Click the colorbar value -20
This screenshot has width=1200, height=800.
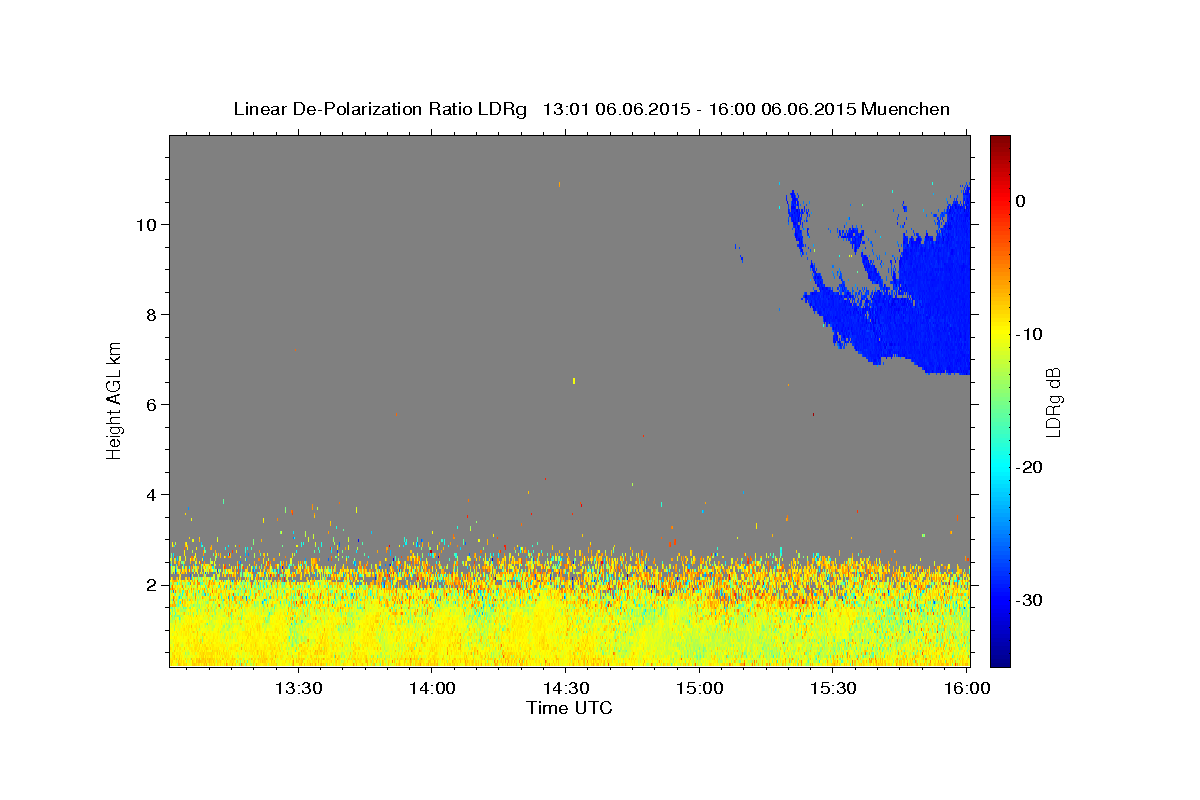[x=1029, y=467]
